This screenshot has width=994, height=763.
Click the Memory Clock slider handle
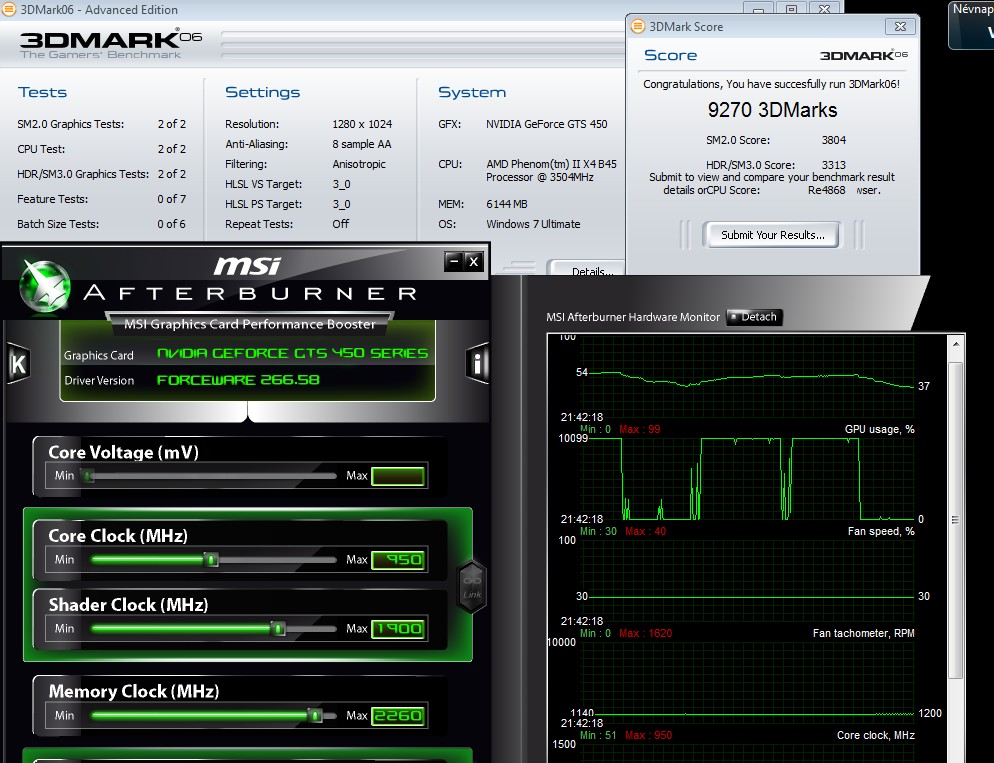314,715
